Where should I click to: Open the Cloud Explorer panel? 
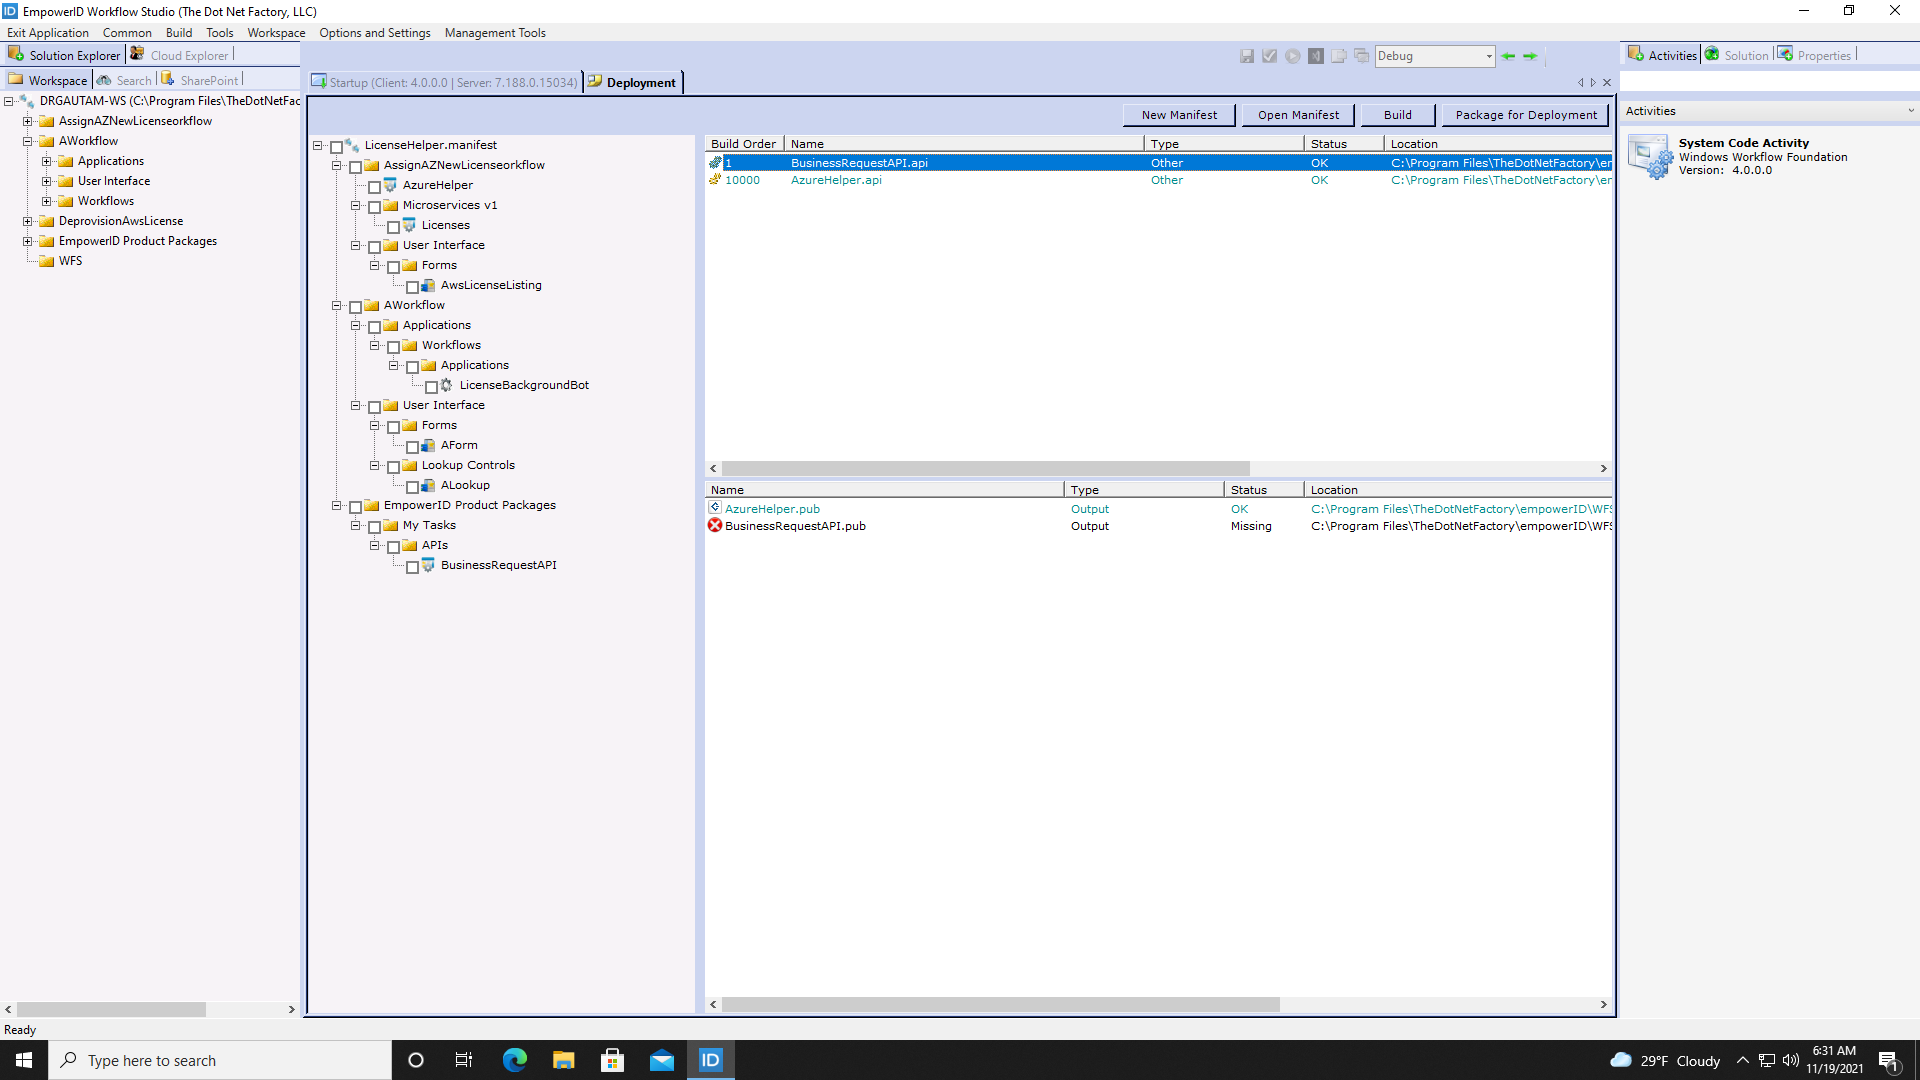188,54
